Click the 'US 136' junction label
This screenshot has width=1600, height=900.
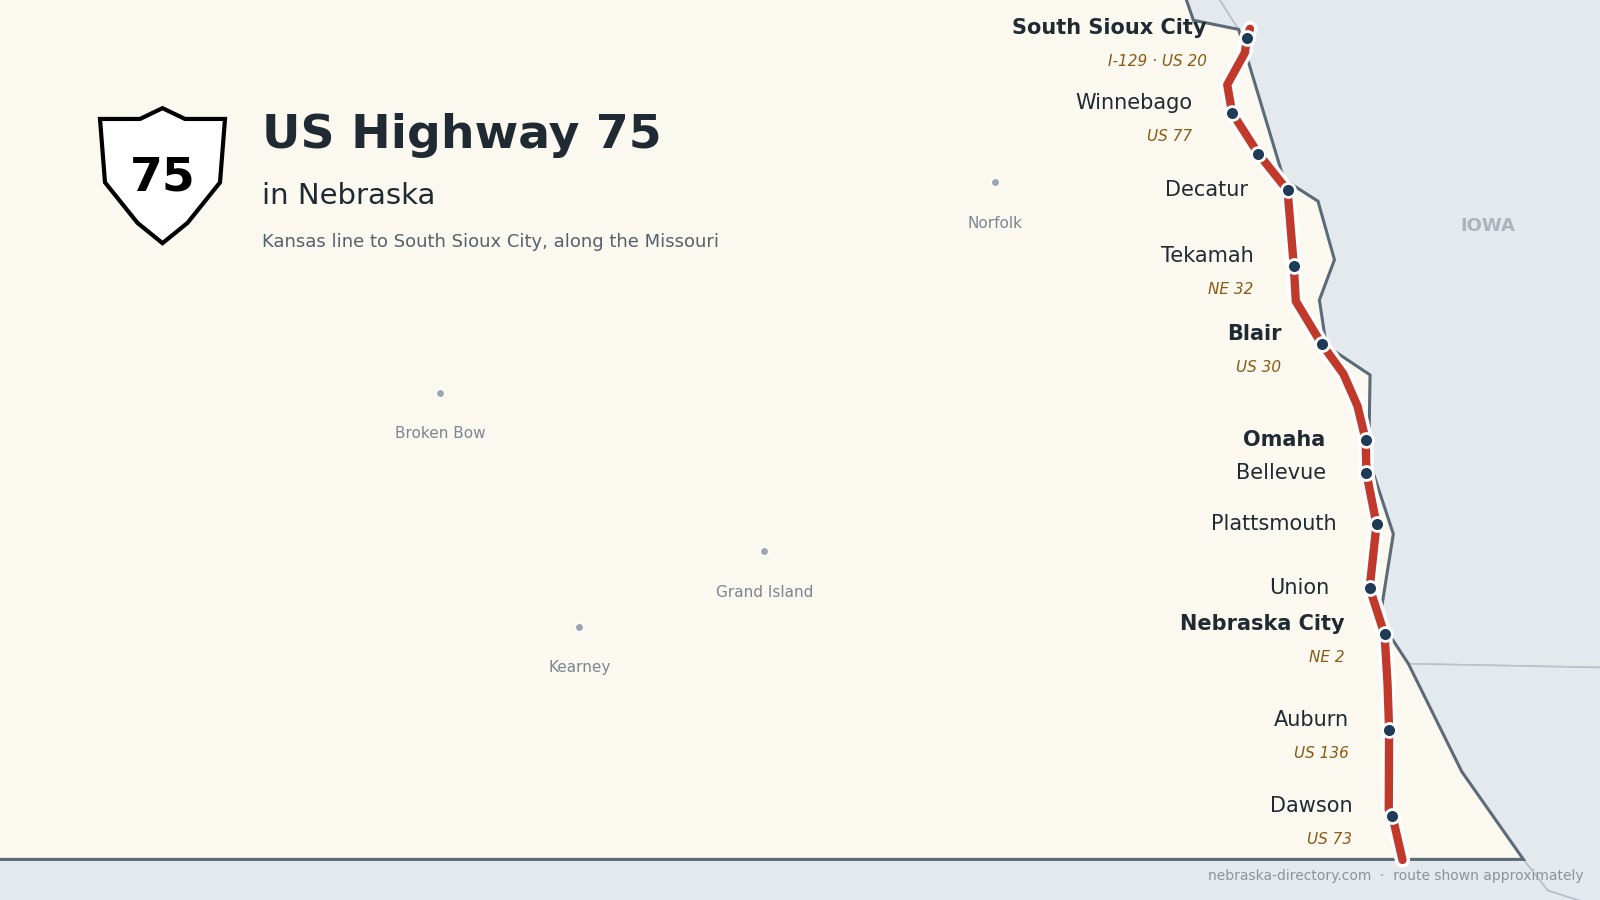1321,753
